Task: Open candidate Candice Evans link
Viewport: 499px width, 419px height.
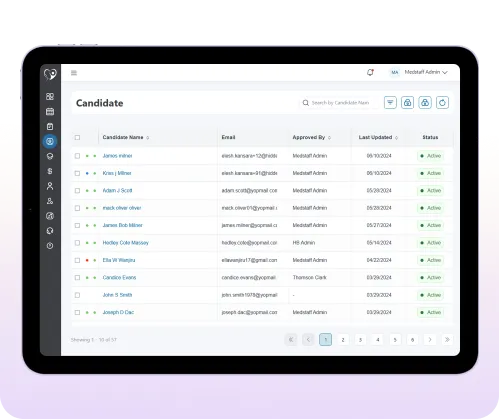Action: (x=119, y=277)
